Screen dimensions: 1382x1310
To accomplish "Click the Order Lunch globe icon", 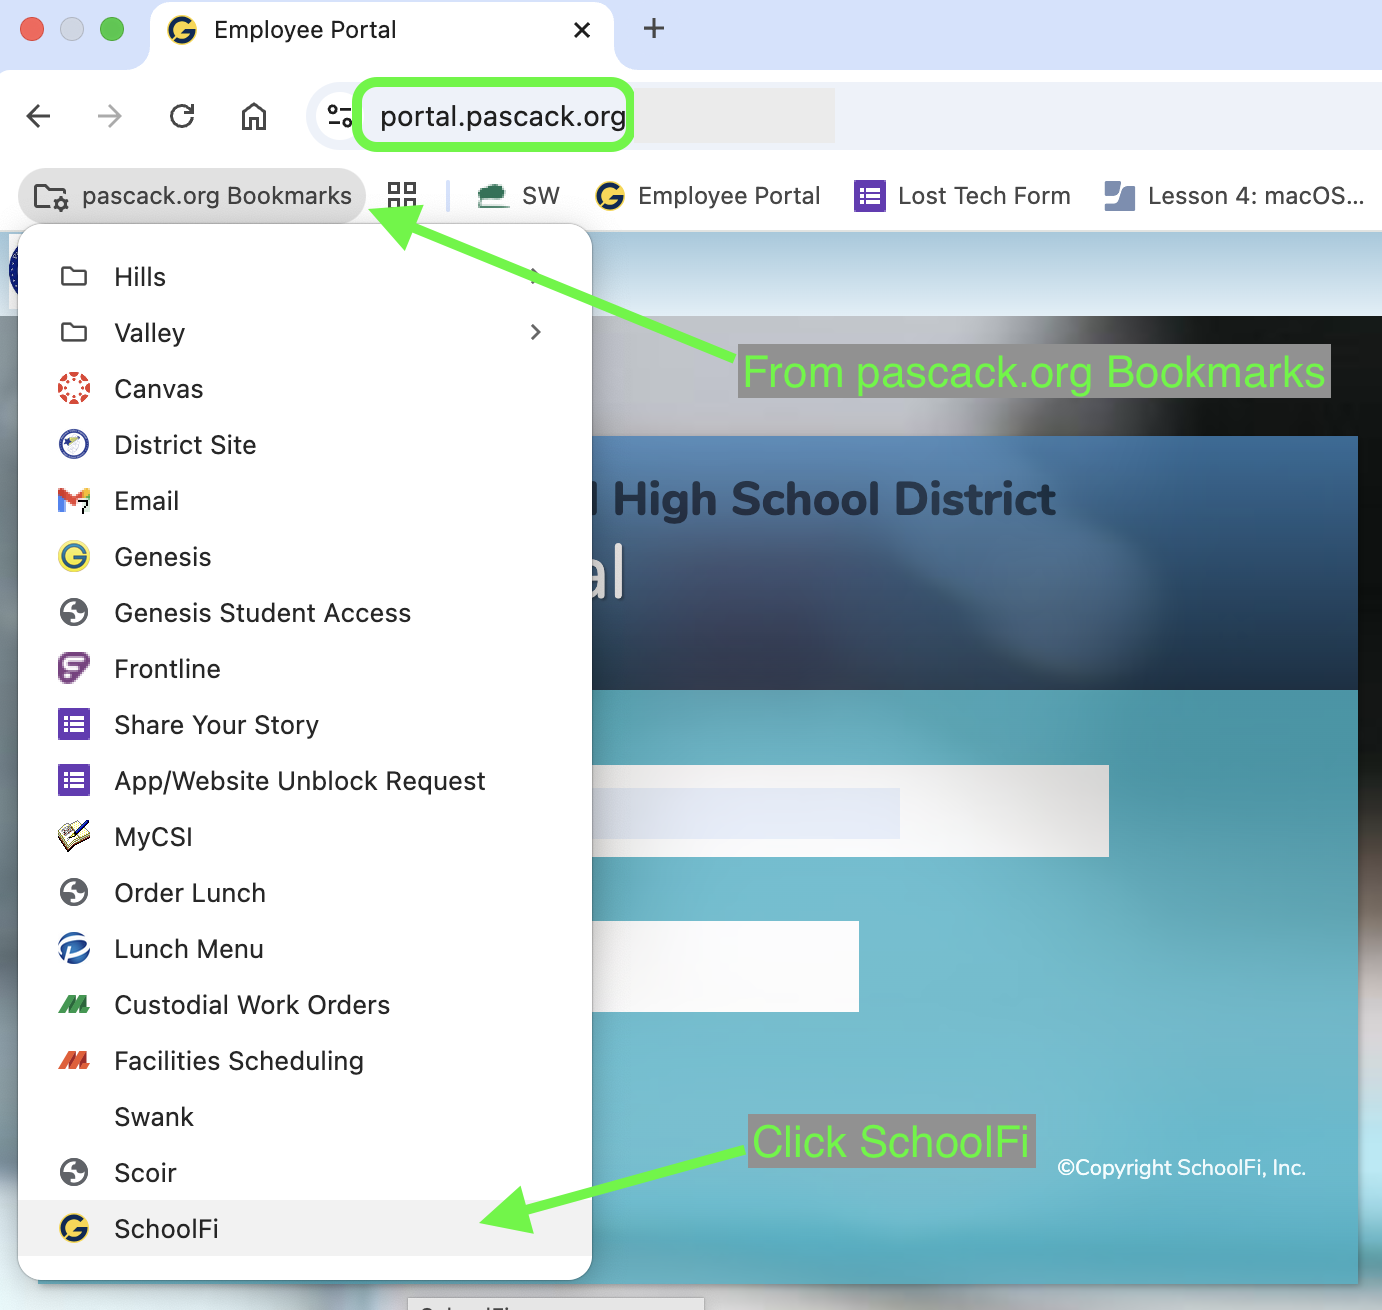I will point(74,892).
